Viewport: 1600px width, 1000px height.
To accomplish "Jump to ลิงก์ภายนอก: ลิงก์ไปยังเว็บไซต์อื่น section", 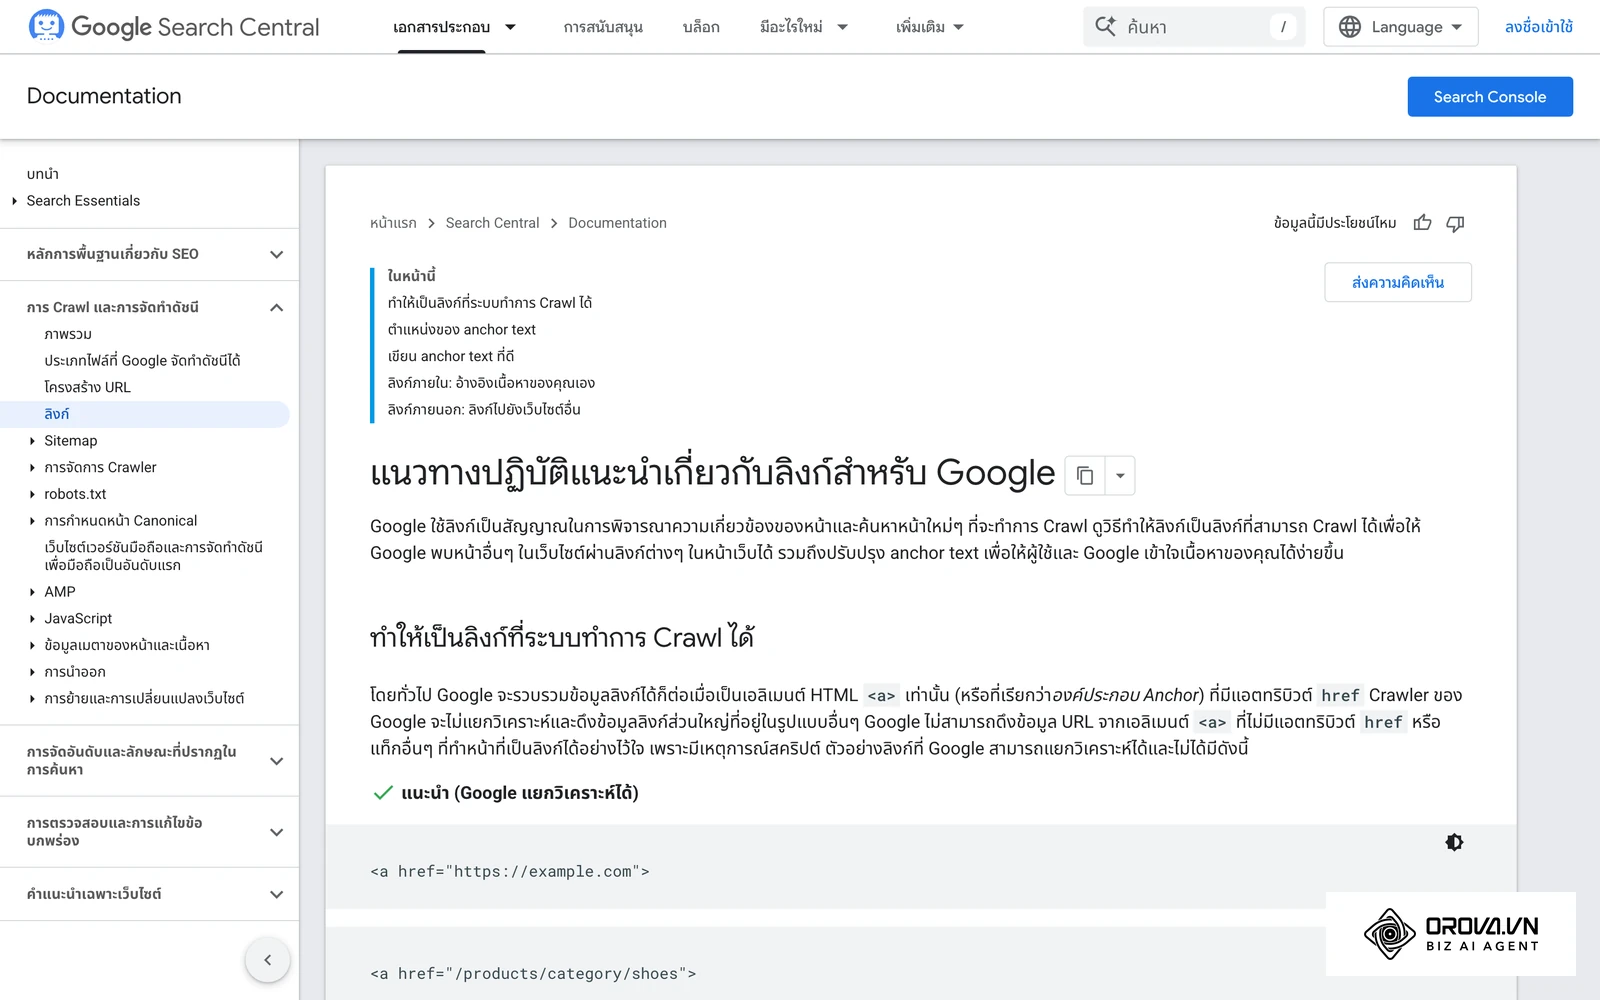I will point(484,409).
